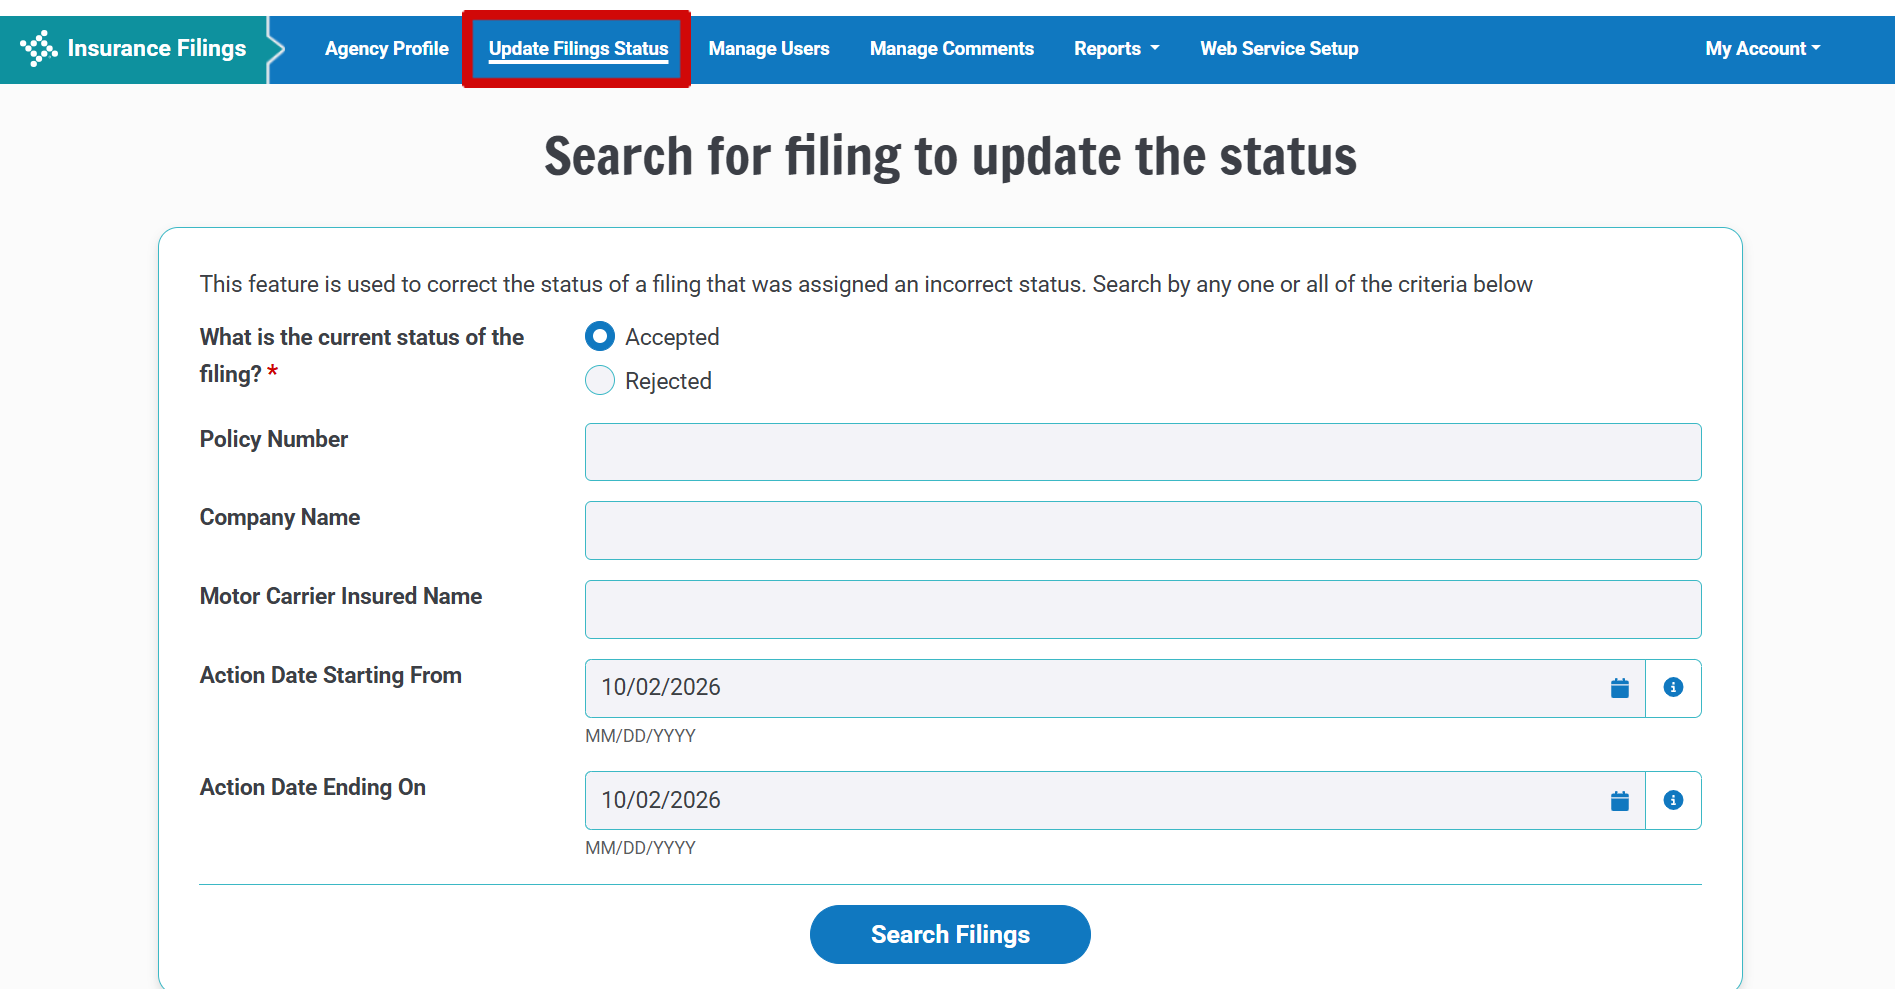Click the MM/DD/YYYY hint under Starting From field
This screenshot has width=1895, height=989.
(640, 736)
